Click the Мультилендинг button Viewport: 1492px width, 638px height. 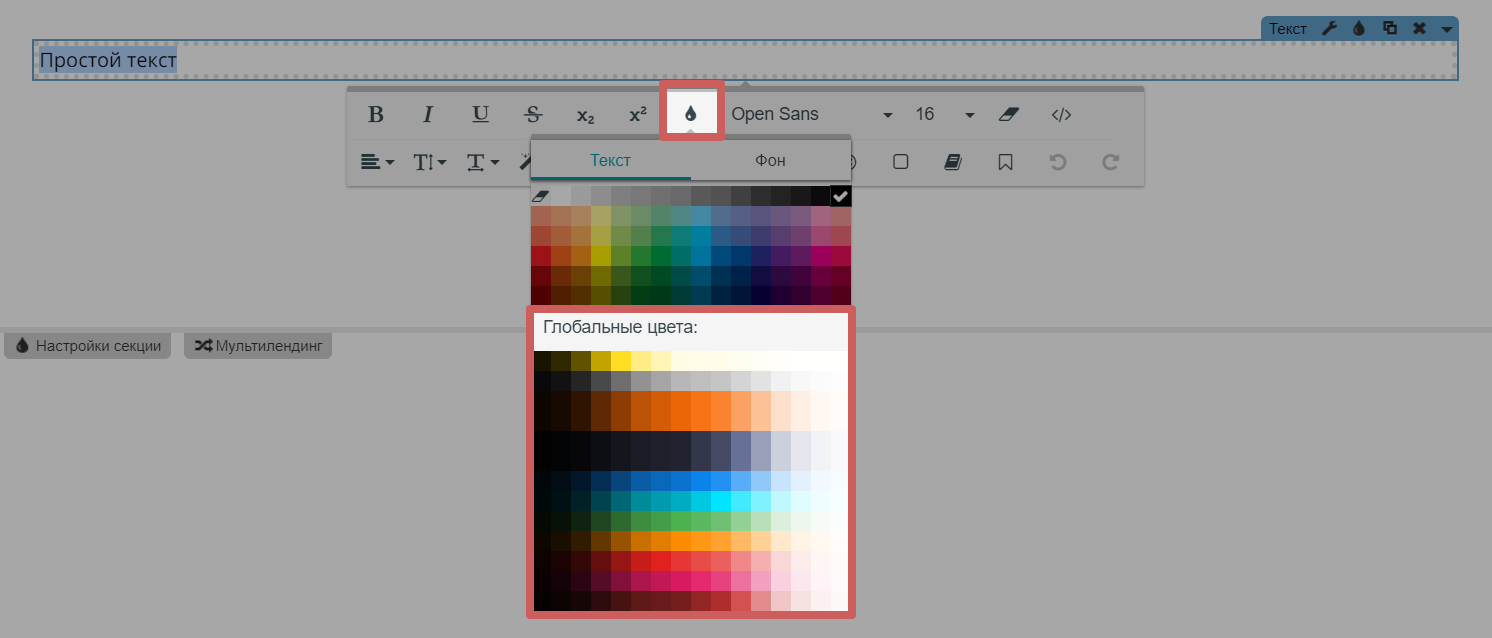pyautogui.click(x=258, y=346)
